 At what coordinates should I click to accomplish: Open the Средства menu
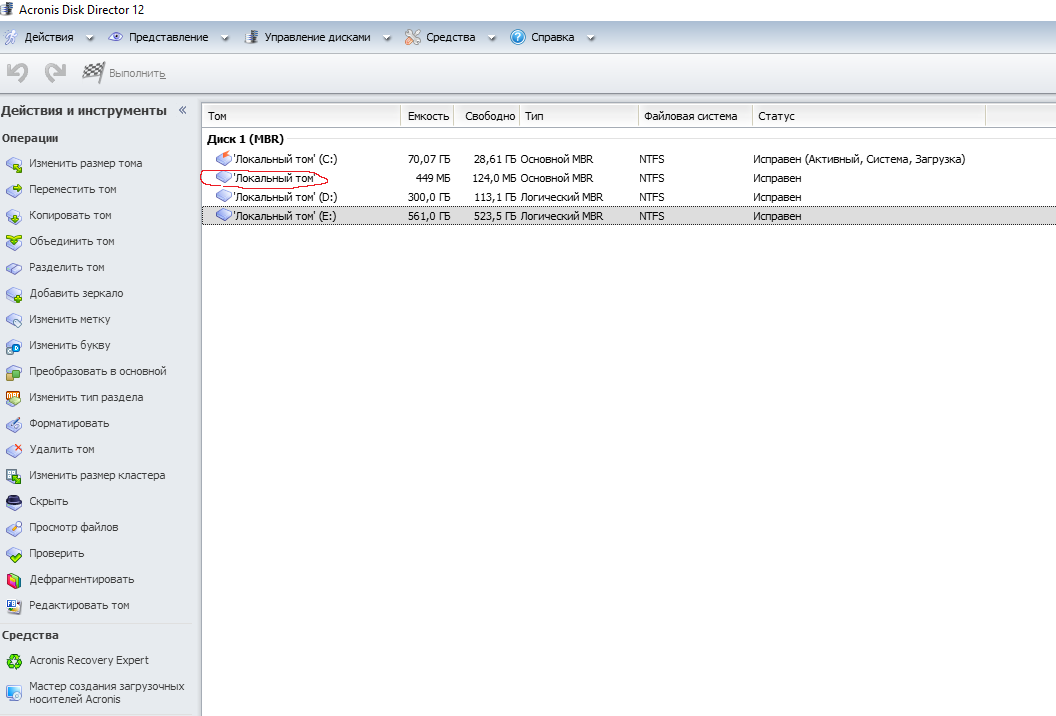pyautogui.click(x=451, y=37)
